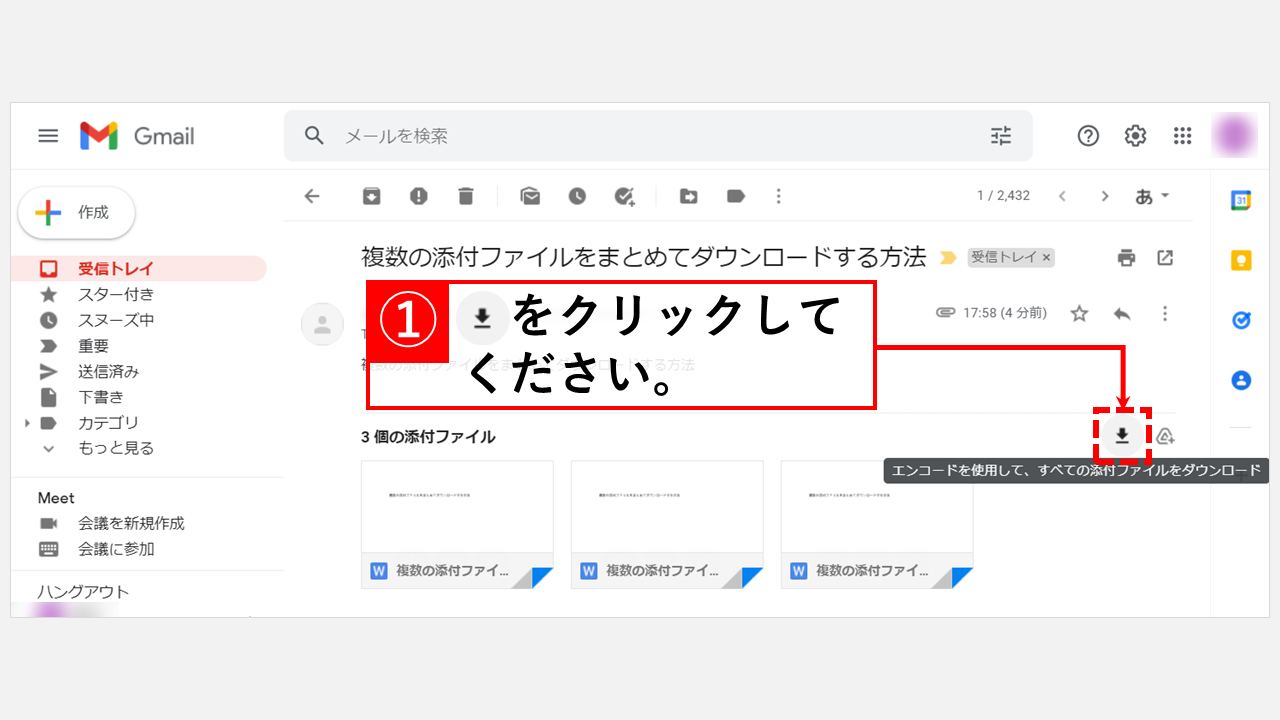Remove the 受信トレイ label with x
This screenshot has height=720, width=1280.
(x=1047, y=258)
